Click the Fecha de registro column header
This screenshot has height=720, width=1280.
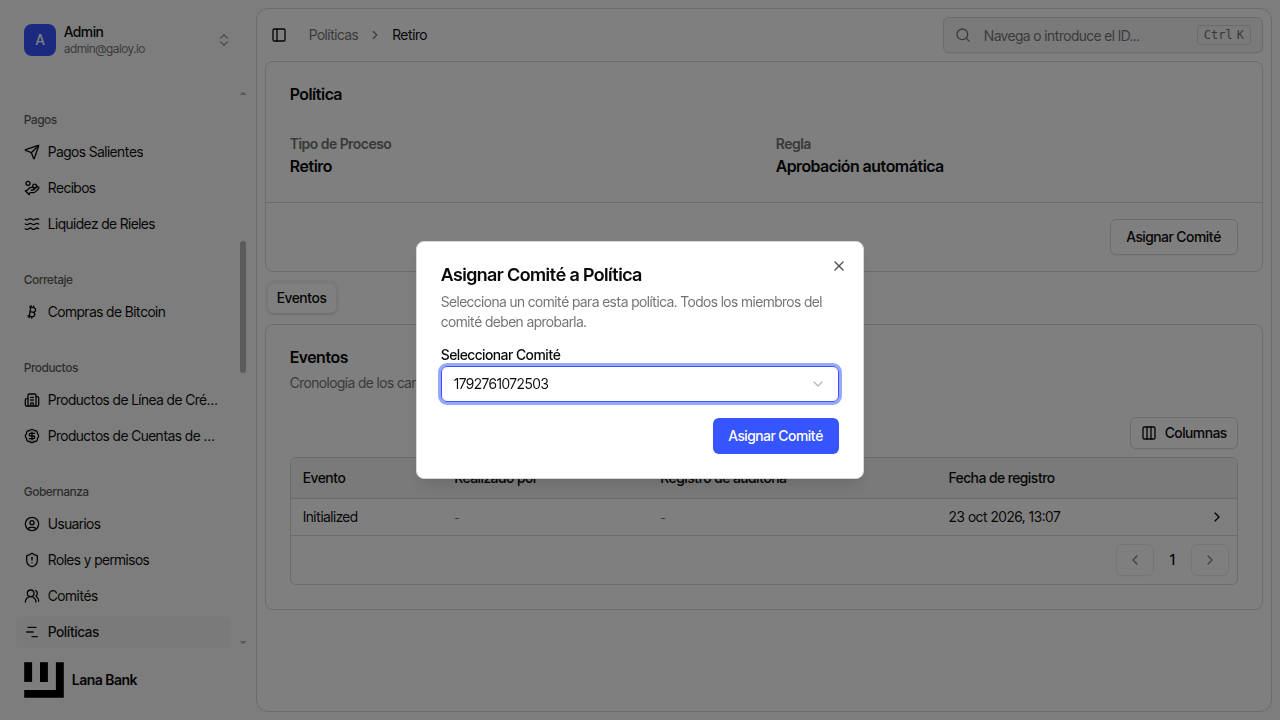pyautogui.click(x=1001, y=478)
